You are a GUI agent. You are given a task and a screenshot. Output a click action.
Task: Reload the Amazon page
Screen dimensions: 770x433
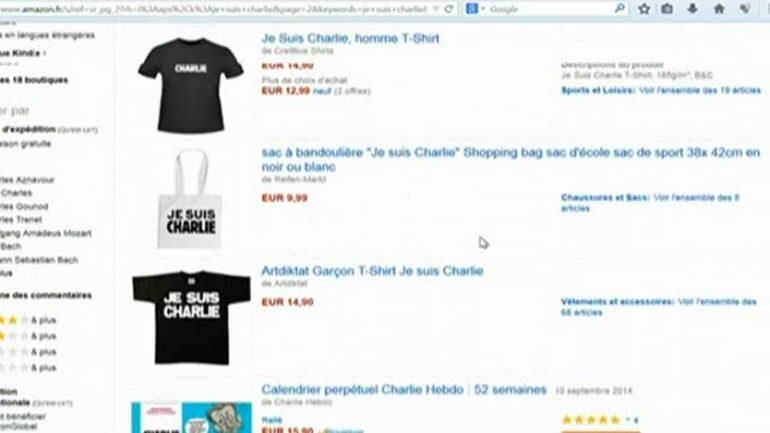click(448, 9)
